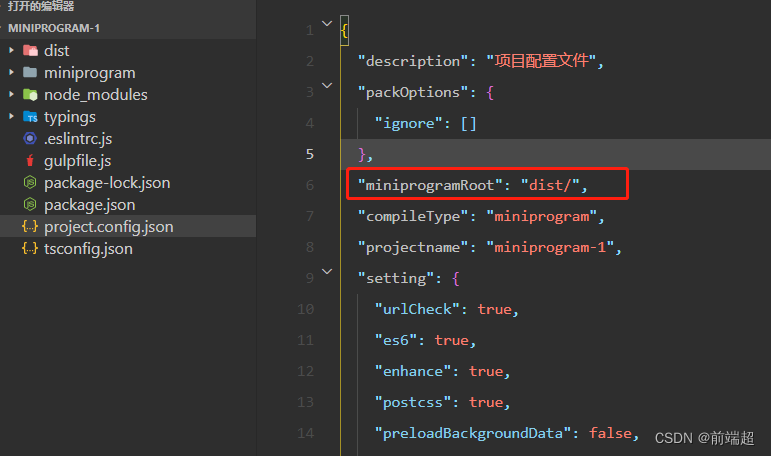Open the miniprogram folder entry
Viewport: 771px width, 456px height.
[89, 73]
